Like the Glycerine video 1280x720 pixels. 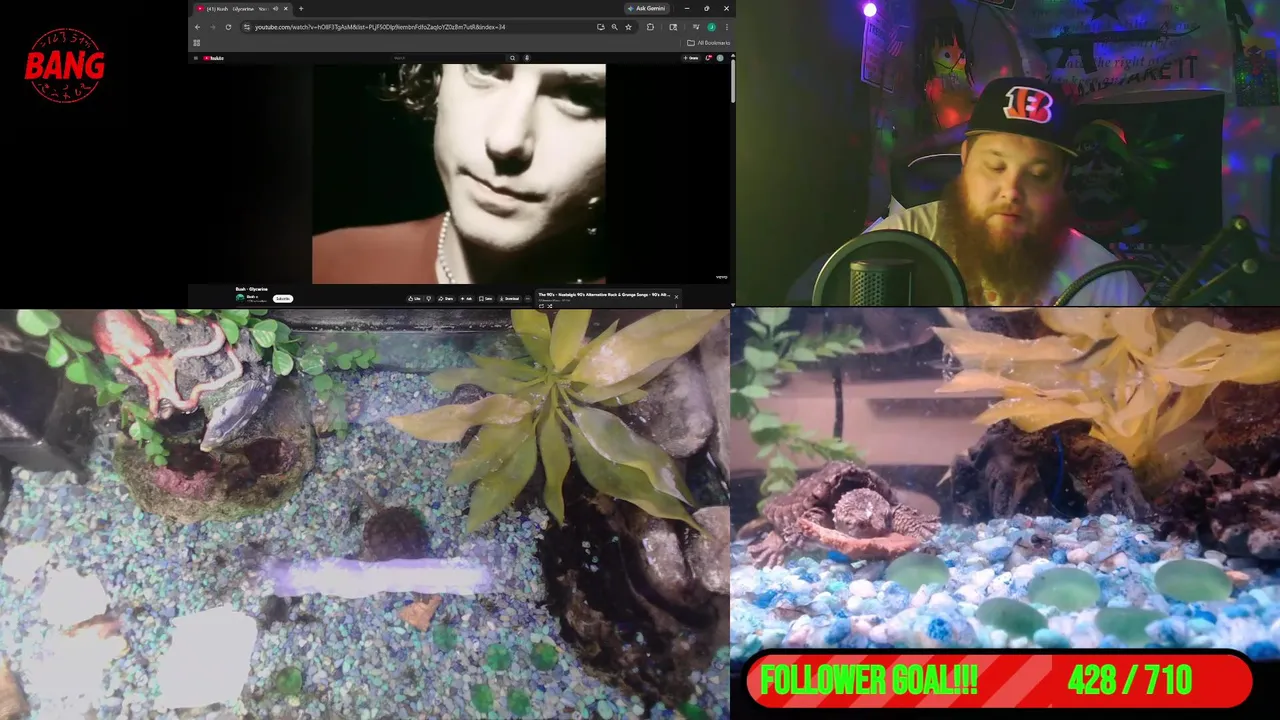click(x=414, y=298)
